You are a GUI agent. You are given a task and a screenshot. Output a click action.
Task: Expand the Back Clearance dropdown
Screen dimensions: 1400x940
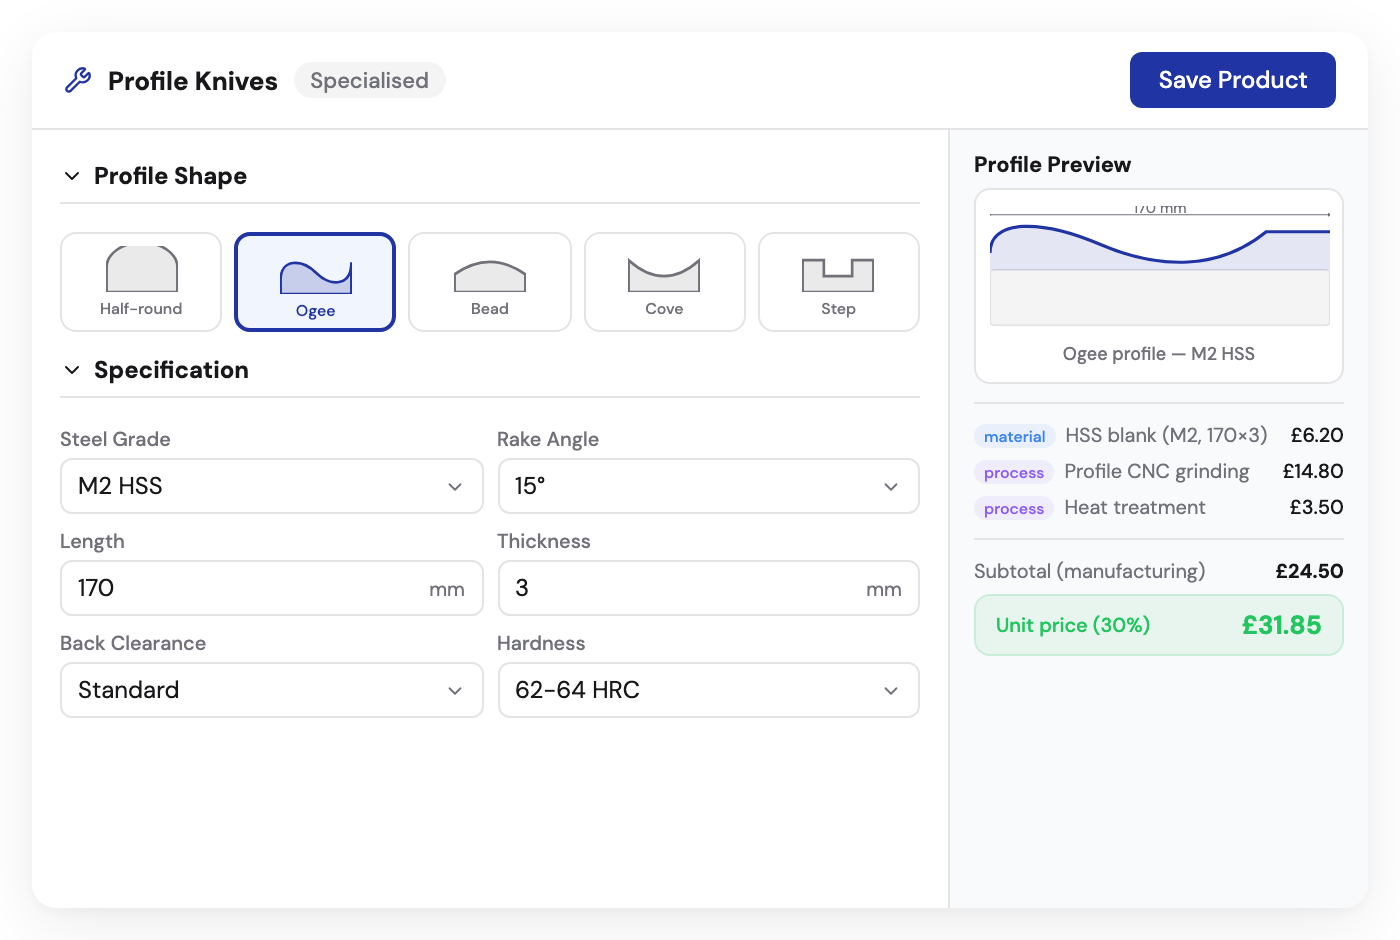click(271, 690)
